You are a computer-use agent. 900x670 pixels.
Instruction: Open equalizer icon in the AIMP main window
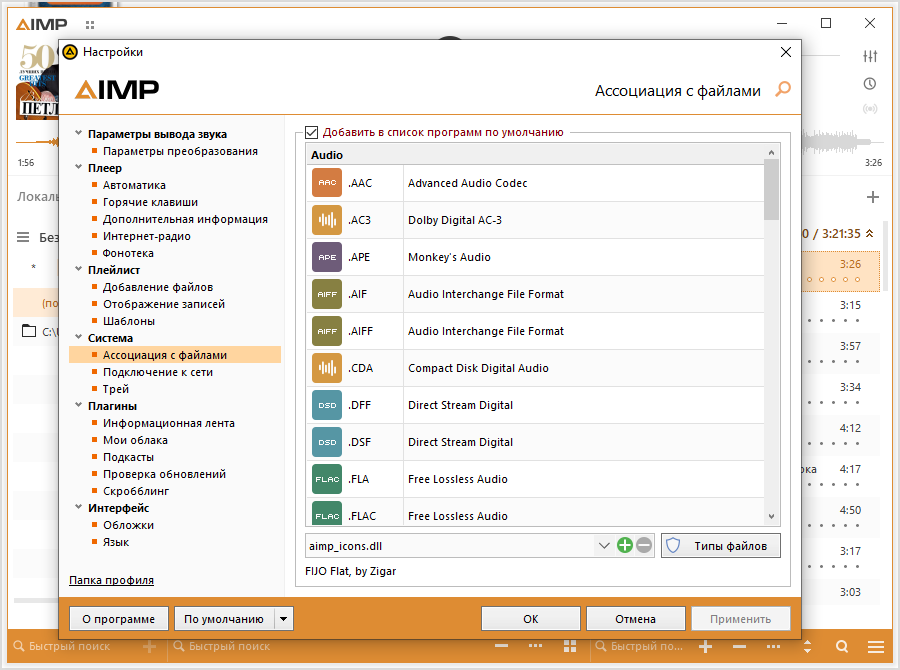pos(870,56)
